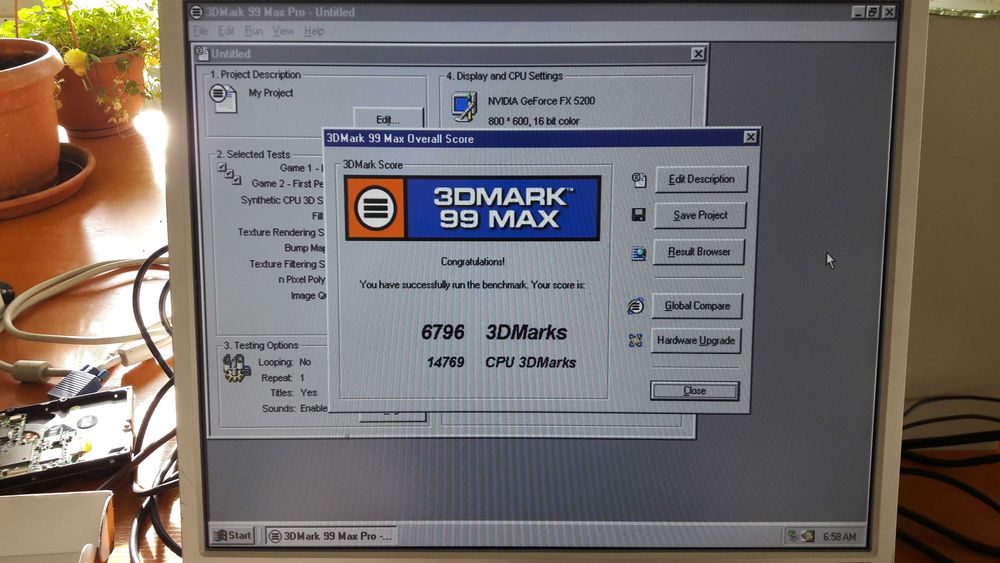Click the Display settings monitor icon
The width and height of the screenshot is (1000, 563).
[x=464, y=106]
